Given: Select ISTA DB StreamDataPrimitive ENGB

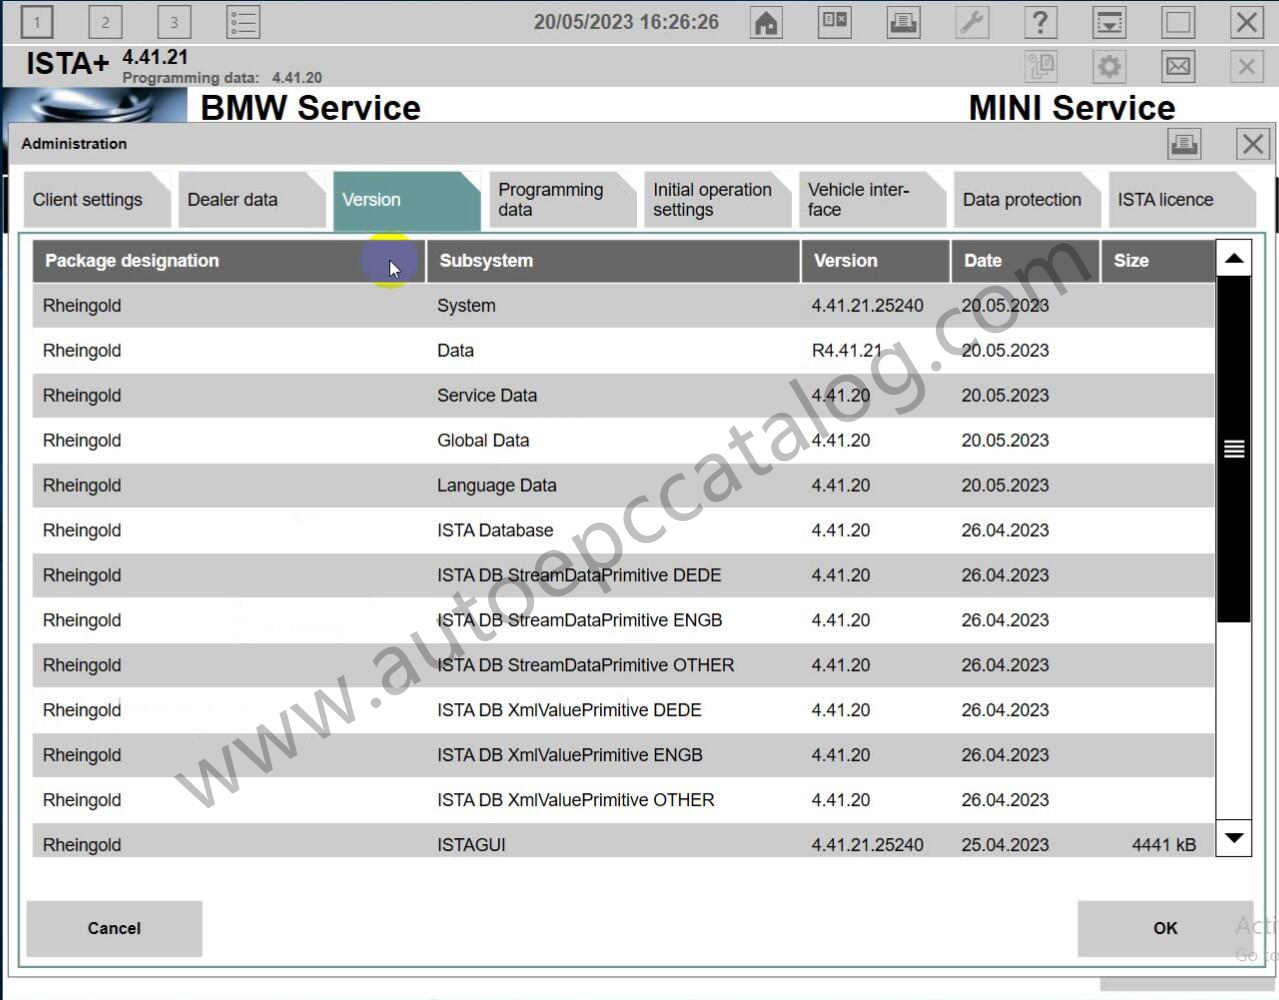Looking at the screenshot, I should coord(623,621).
